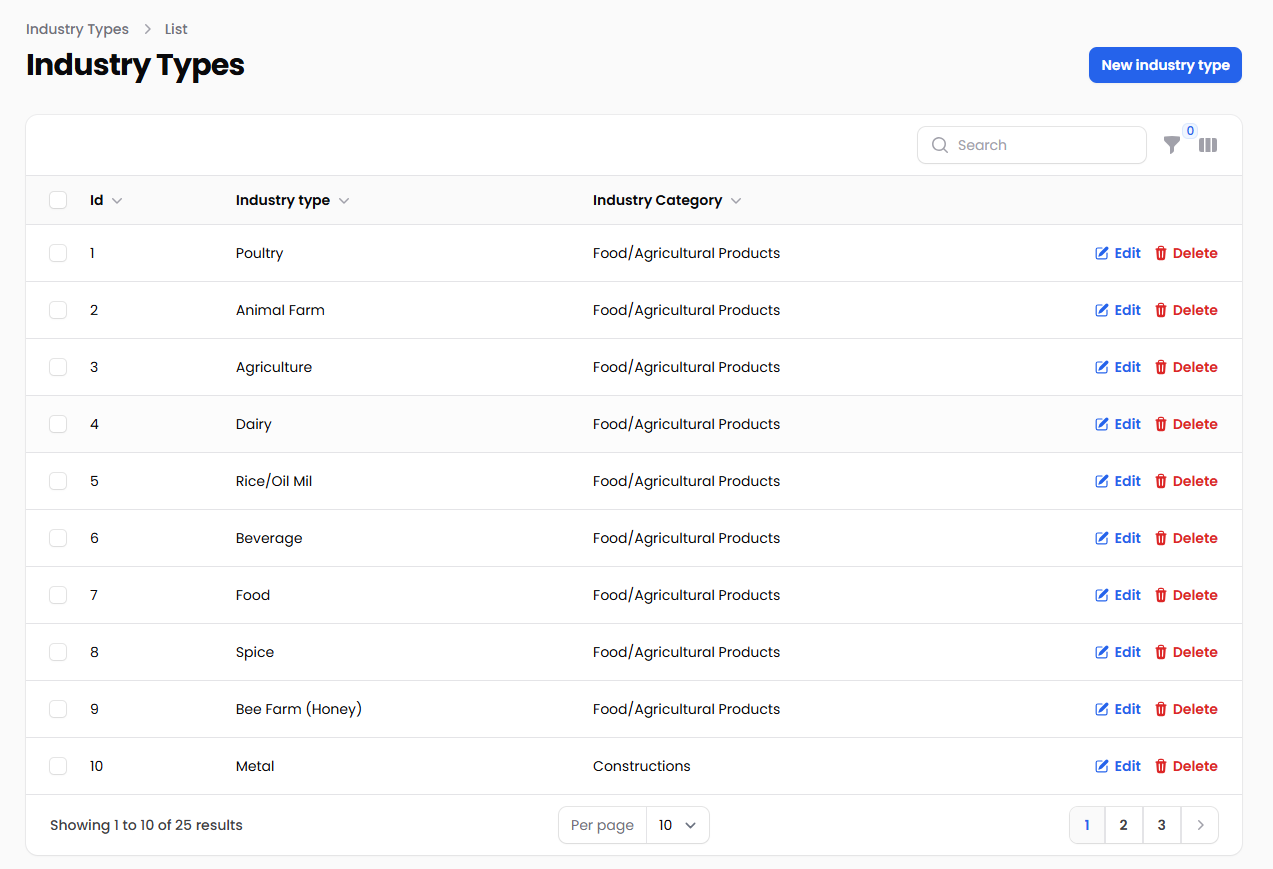Tick the checkbox beside Bee Farm (Honey)
This screenshot has width=1273, height=869.
pos(58,709)
